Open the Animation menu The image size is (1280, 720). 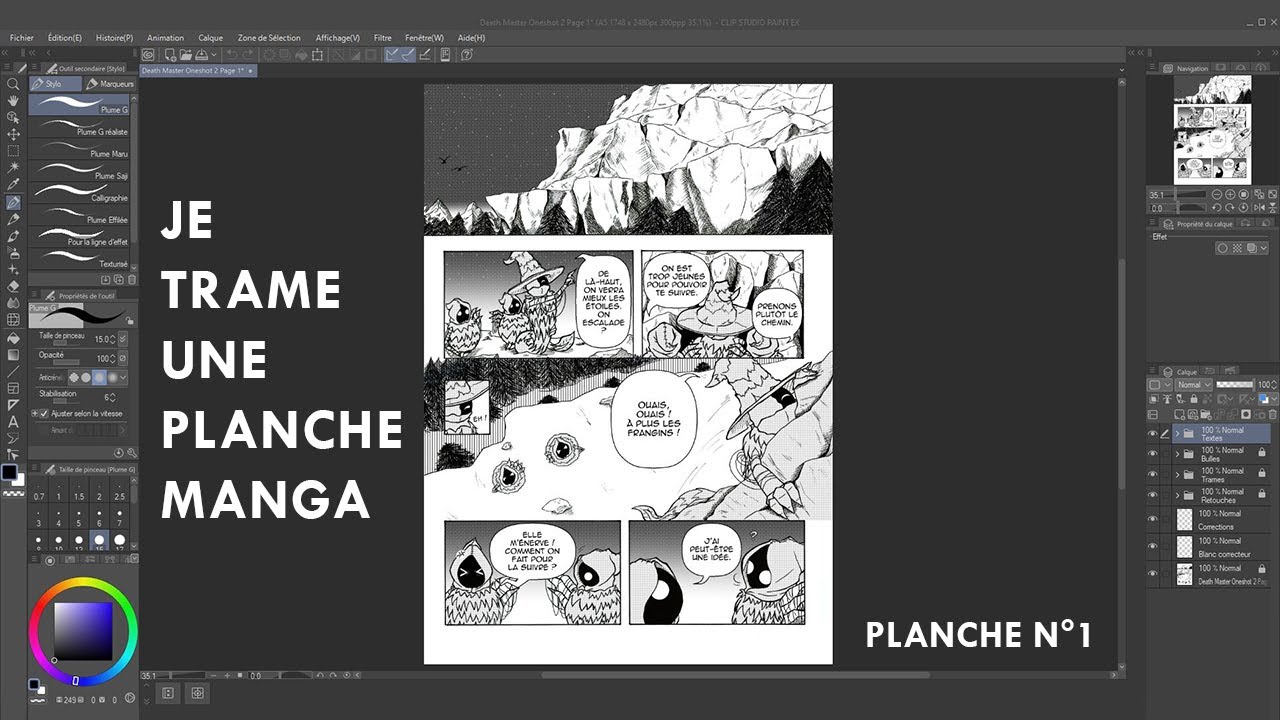pos(165,38)
